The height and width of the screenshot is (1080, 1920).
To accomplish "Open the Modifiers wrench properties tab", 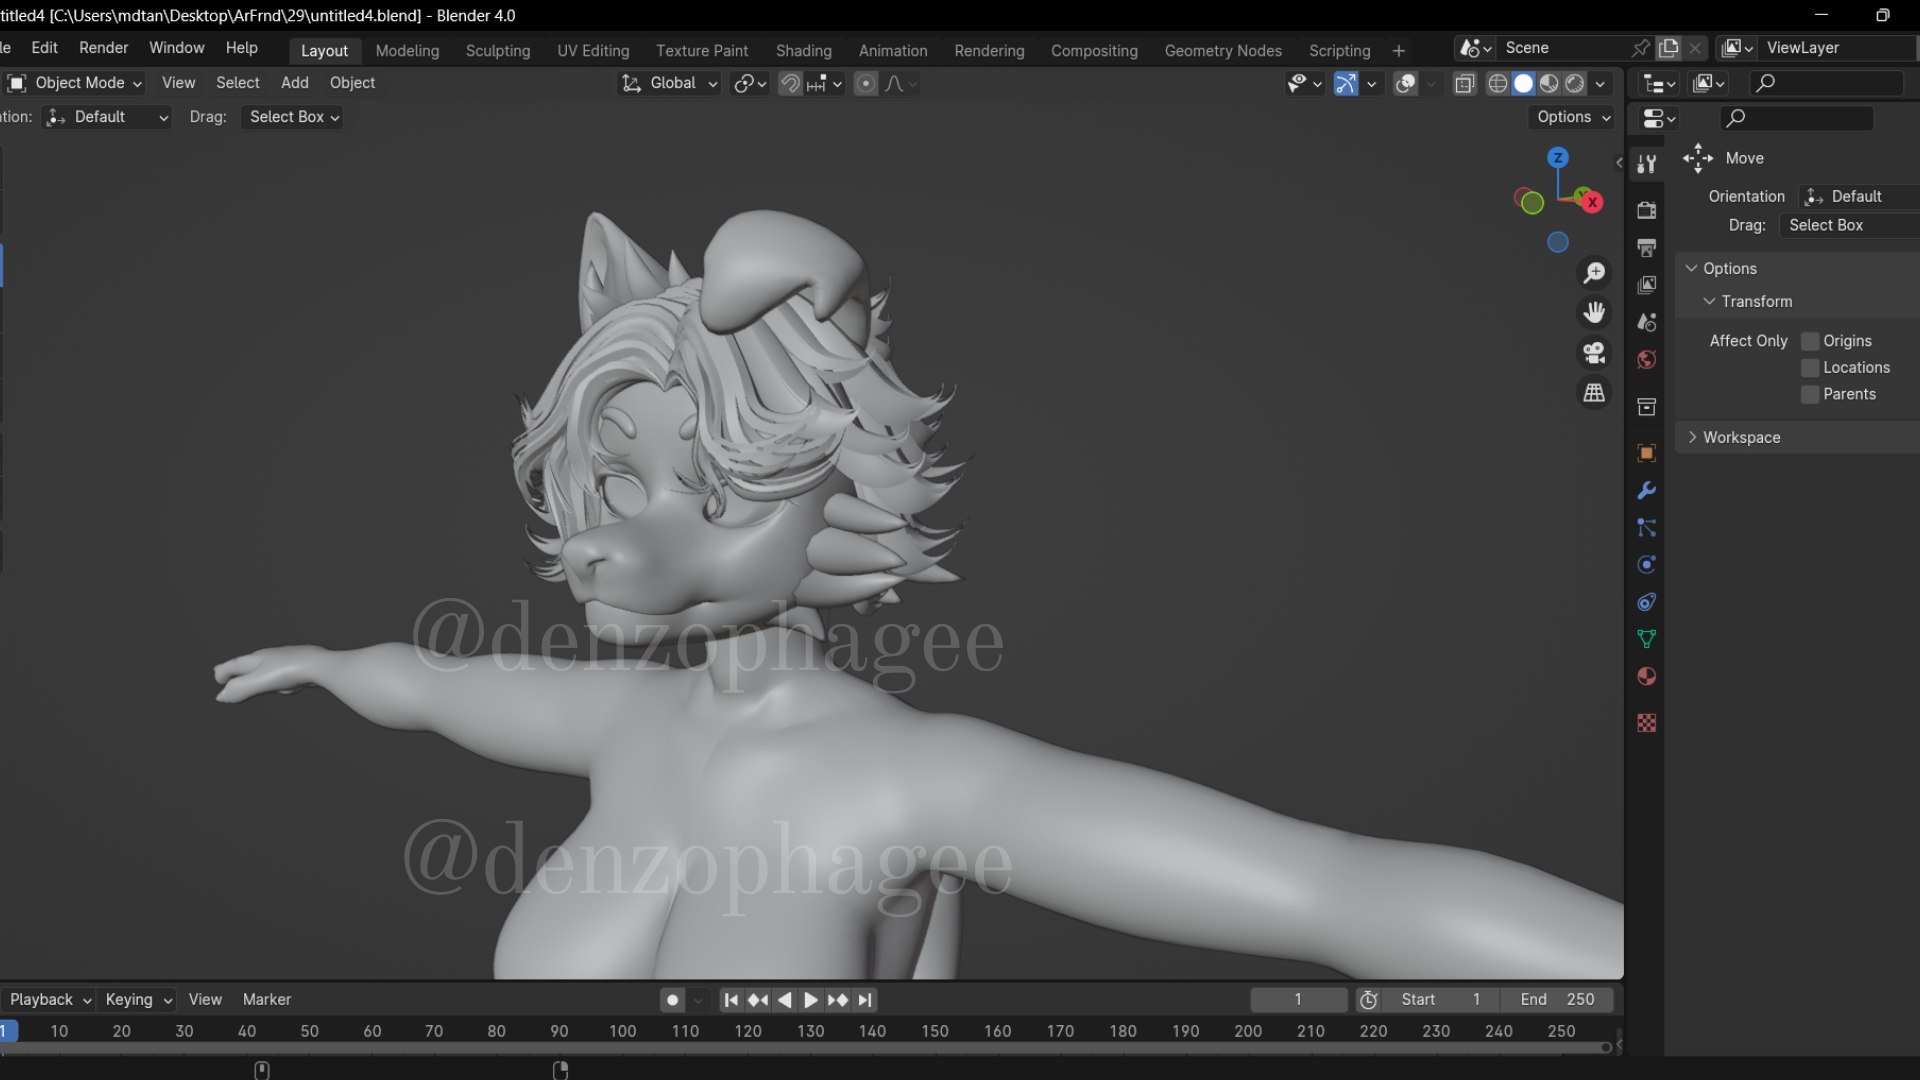I will tap(1646, 490).
